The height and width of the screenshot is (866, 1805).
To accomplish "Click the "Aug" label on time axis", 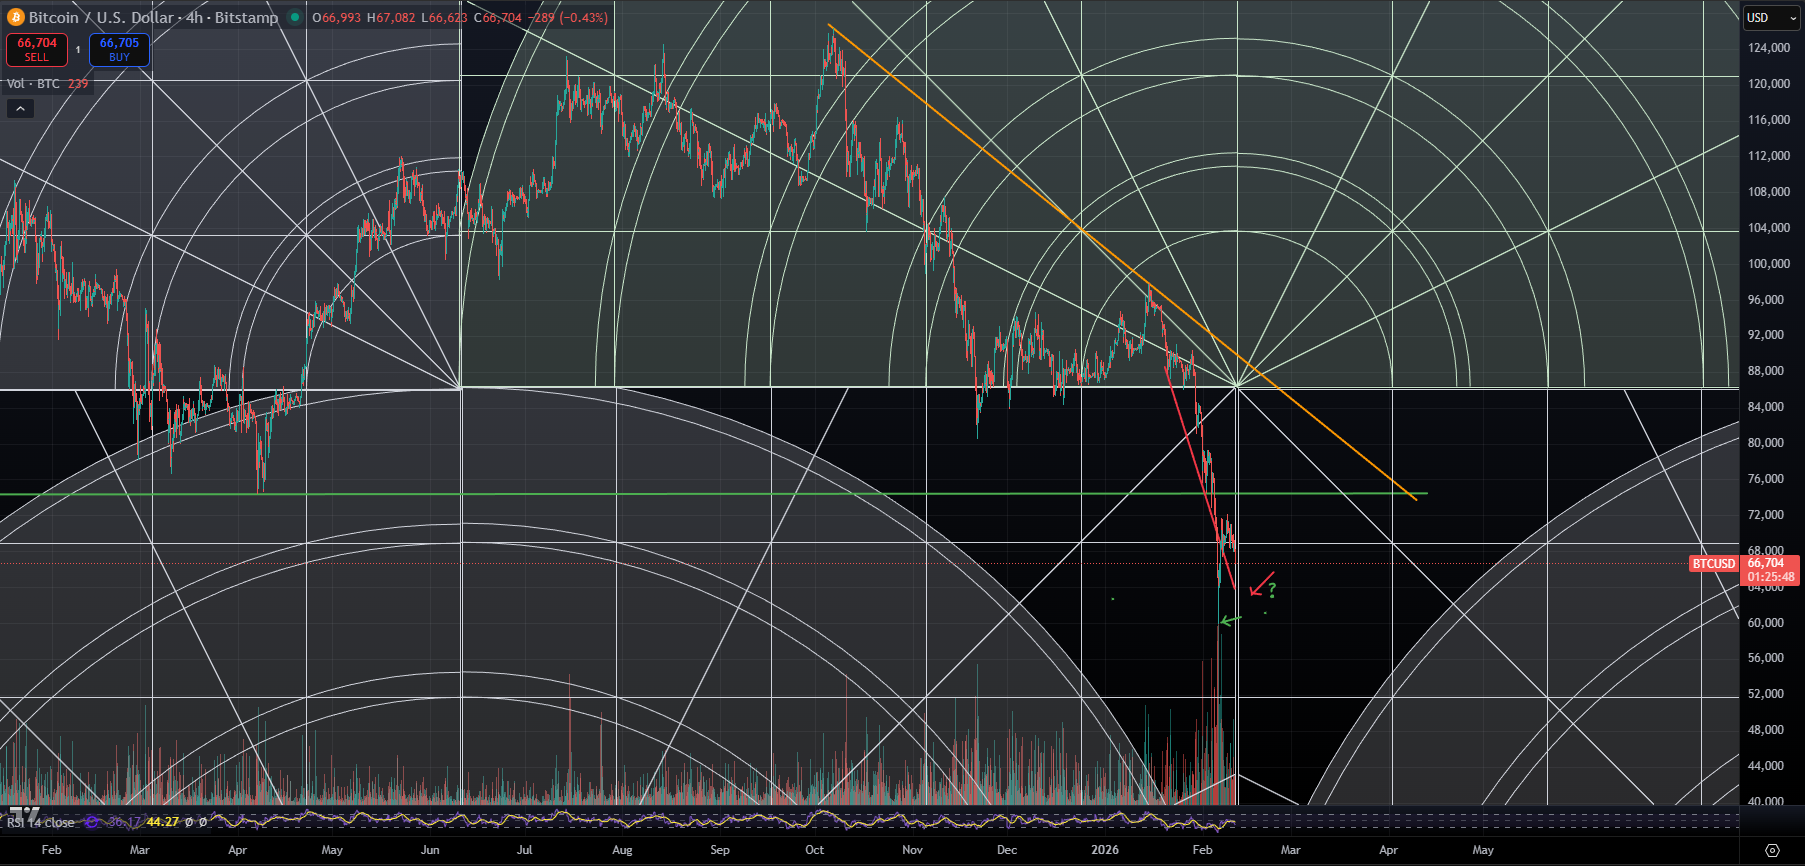I will point(622,850).
